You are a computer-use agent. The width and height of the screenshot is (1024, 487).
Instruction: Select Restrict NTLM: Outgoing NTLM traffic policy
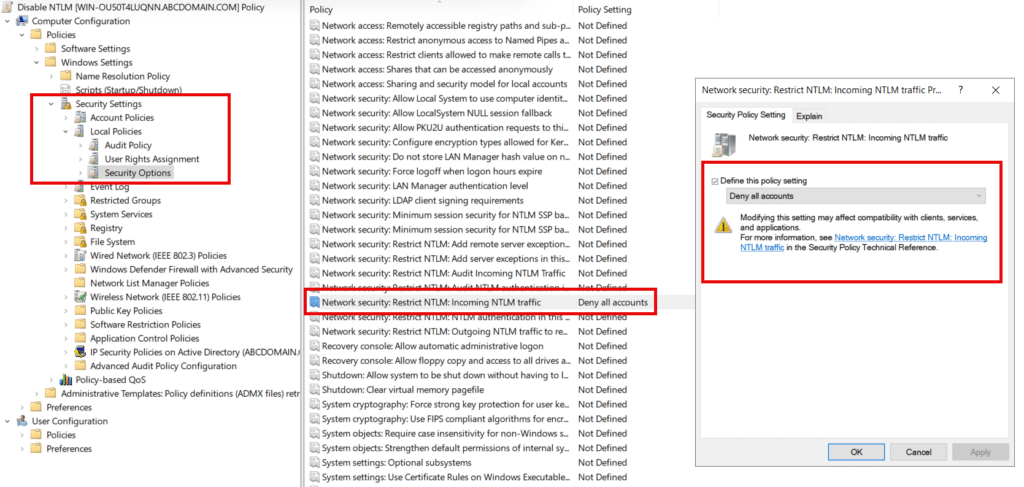coord(447,332)
